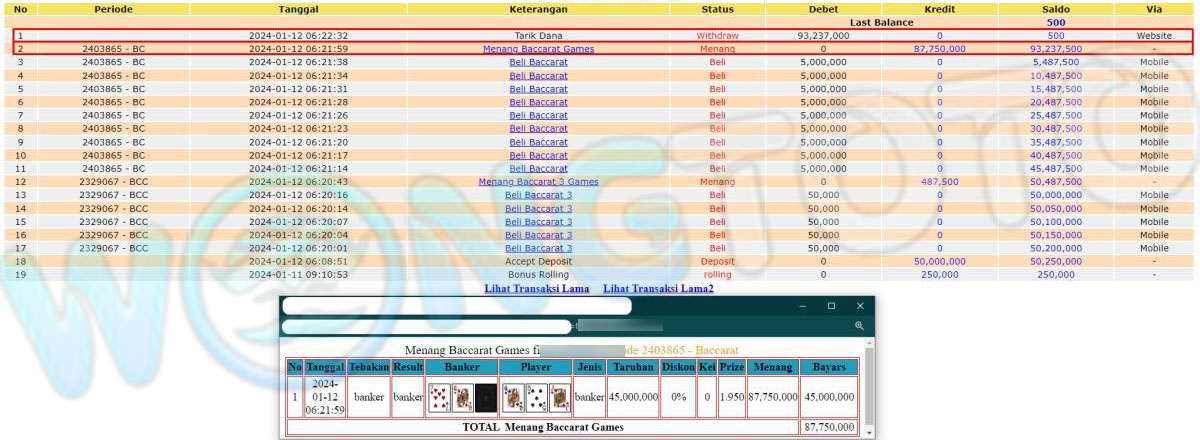The width and height of the screenshot is (1200, 440).
Task: Click the Saldo column header
Action: tap(1055, 9)
